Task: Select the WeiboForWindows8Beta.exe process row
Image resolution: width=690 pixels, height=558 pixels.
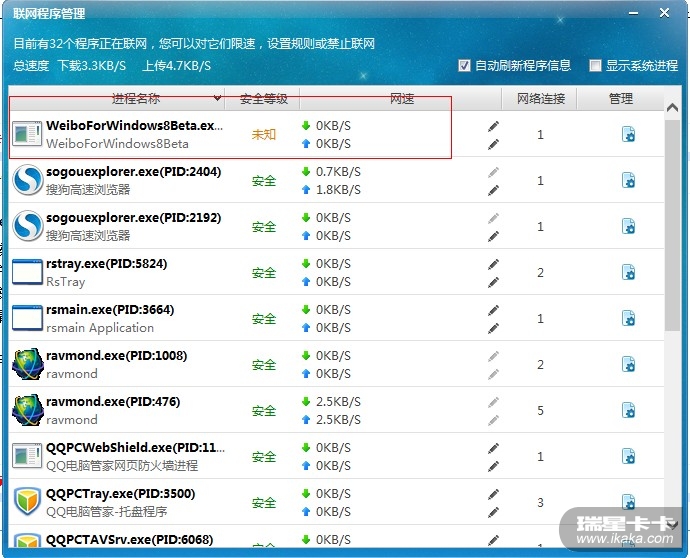Action: tap(336, 134)
